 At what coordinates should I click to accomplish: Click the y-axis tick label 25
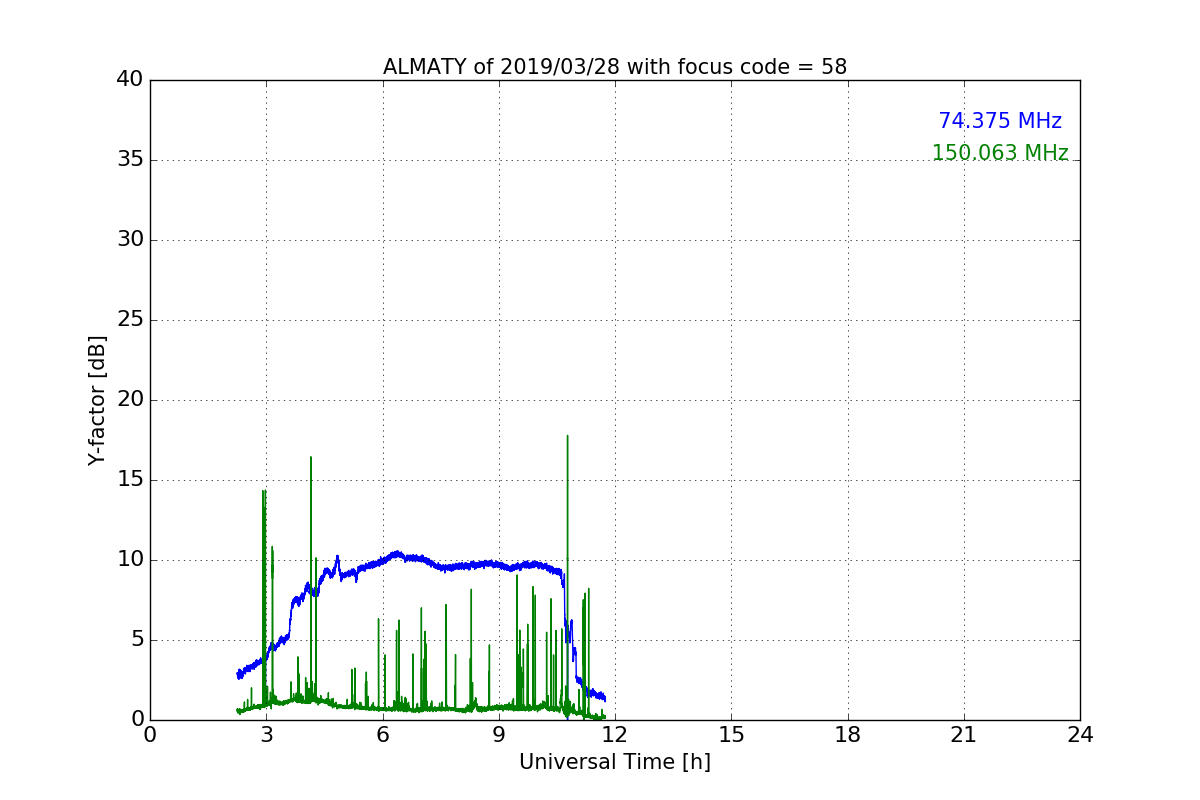[x=129, y=320]
